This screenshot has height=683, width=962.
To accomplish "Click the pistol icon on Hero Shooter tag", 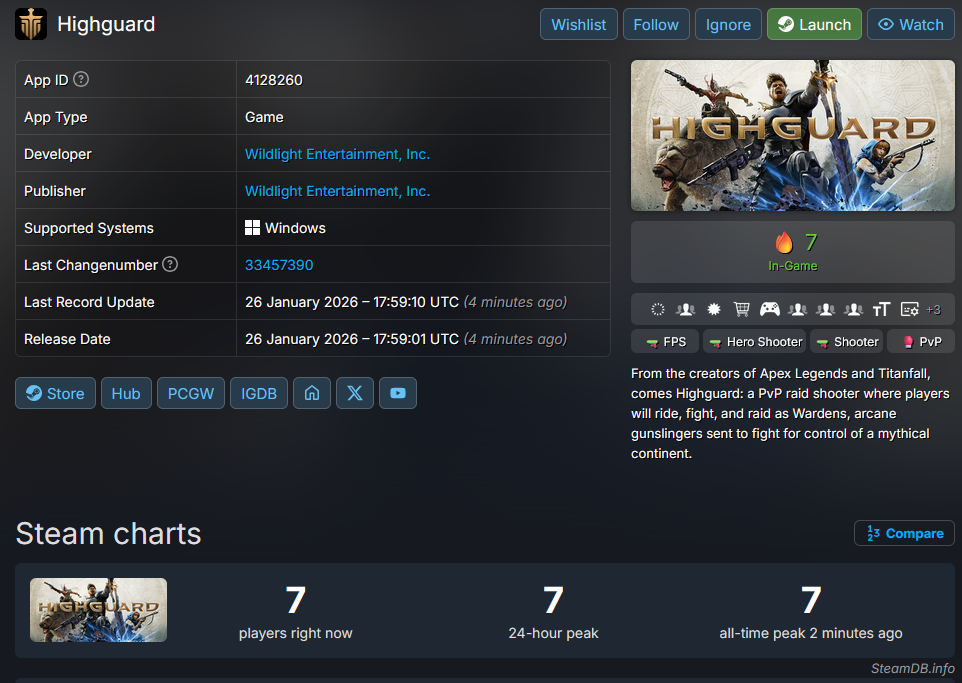I will pyautogui.click(x=715, y=342).
